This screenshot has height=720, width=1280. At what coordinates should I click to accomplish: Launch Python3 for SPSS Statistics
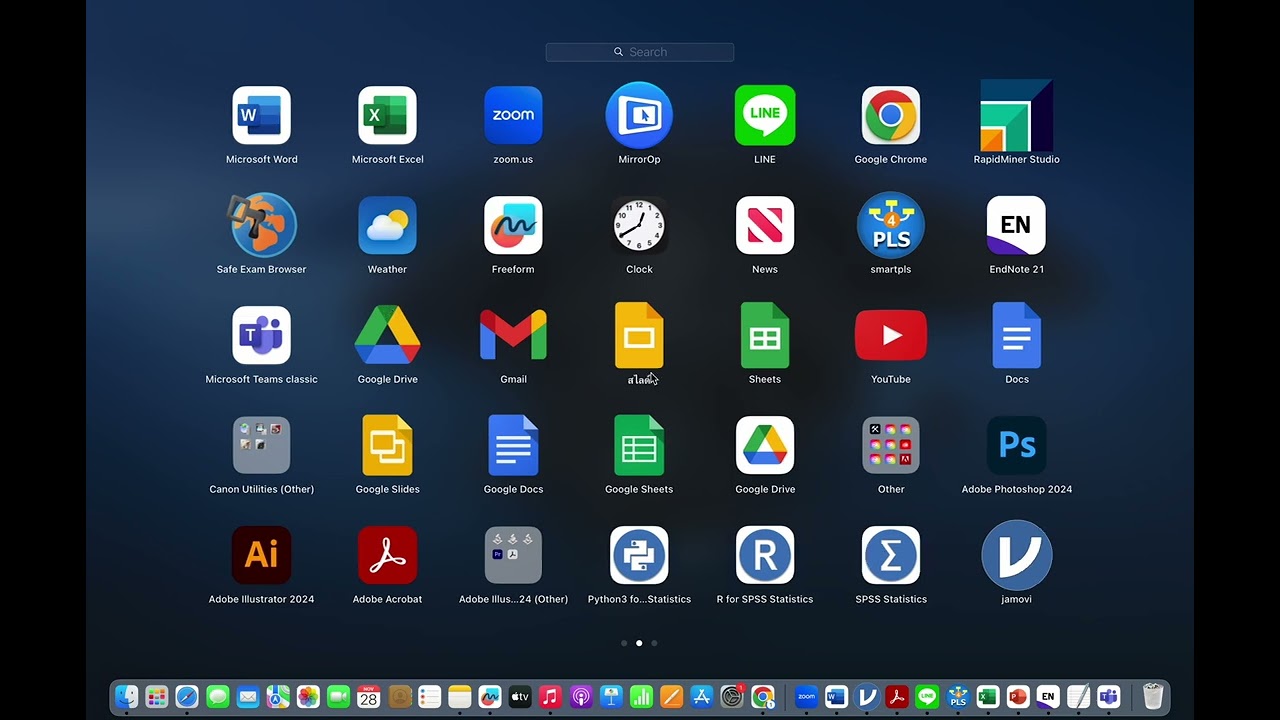coord(639,556)
